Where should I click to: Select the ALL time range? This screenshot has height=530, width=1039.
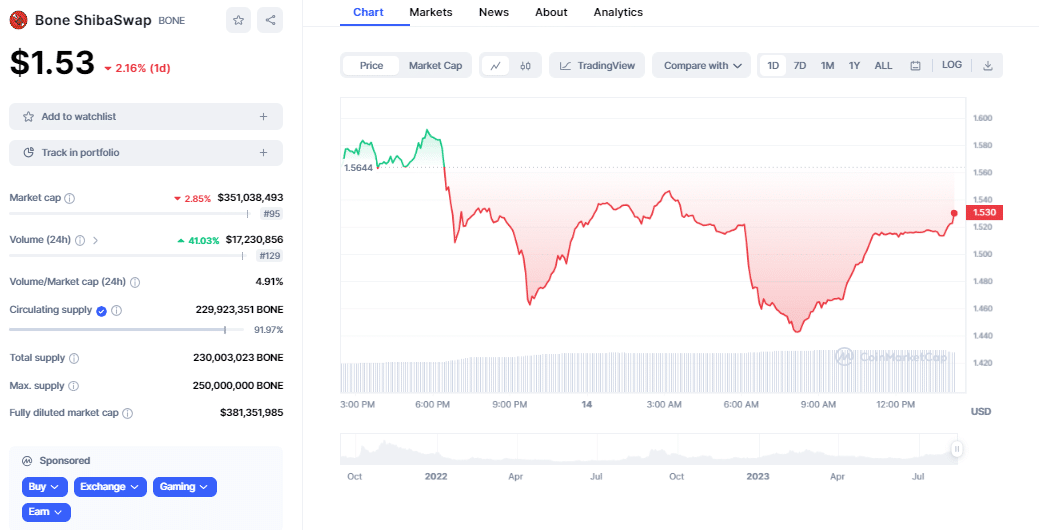[x=883, y=66]
